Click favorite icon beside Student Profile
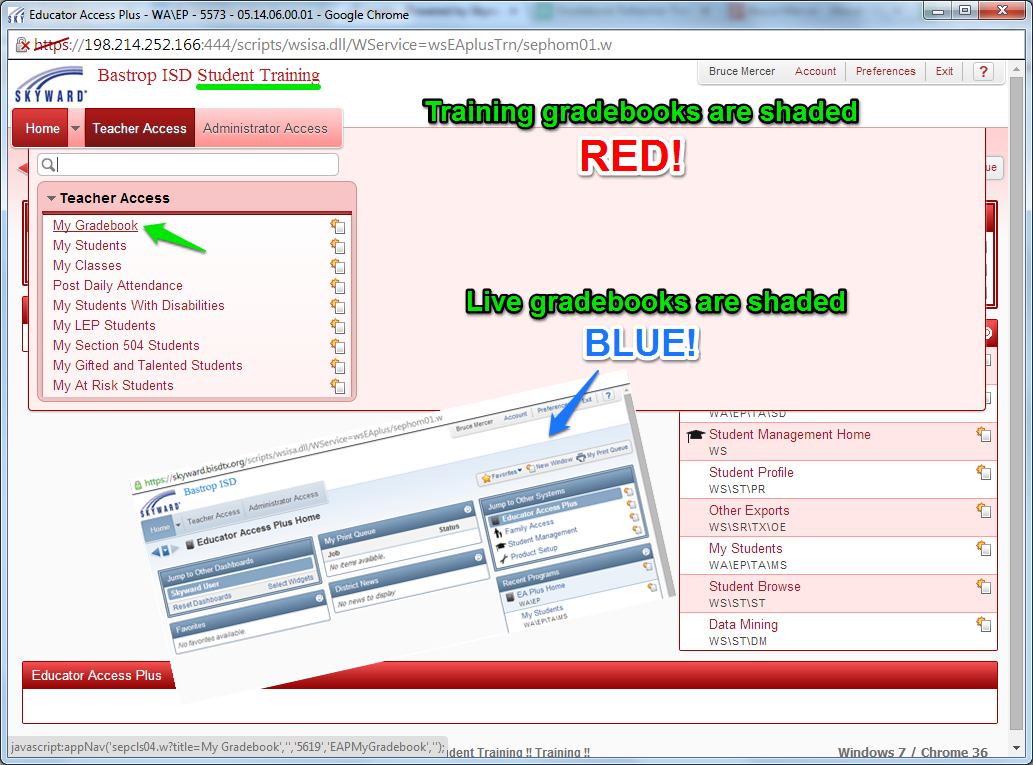Viewport: 1033px width, 765px height. (984, 472)
